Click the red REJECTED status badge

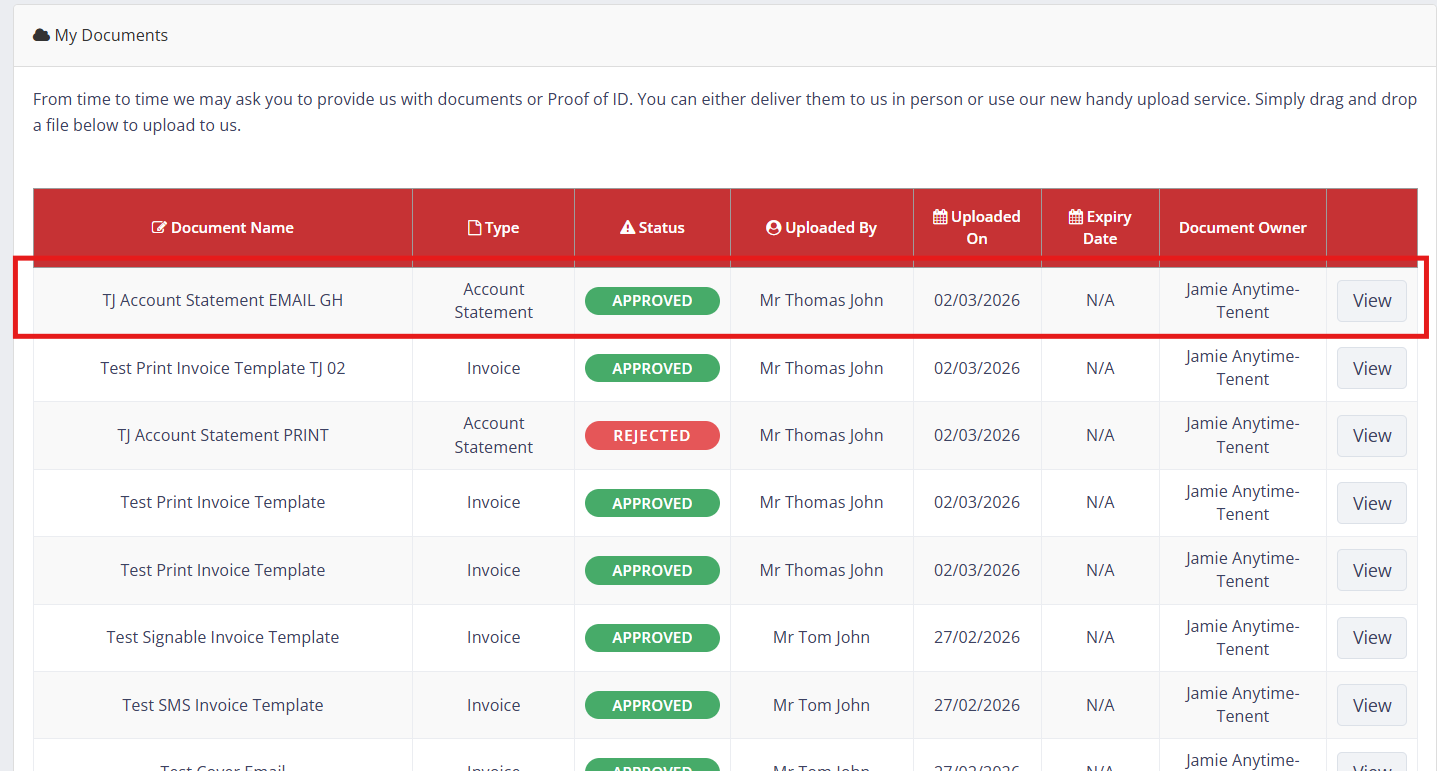pyautogui.click(x=652, y=436)
